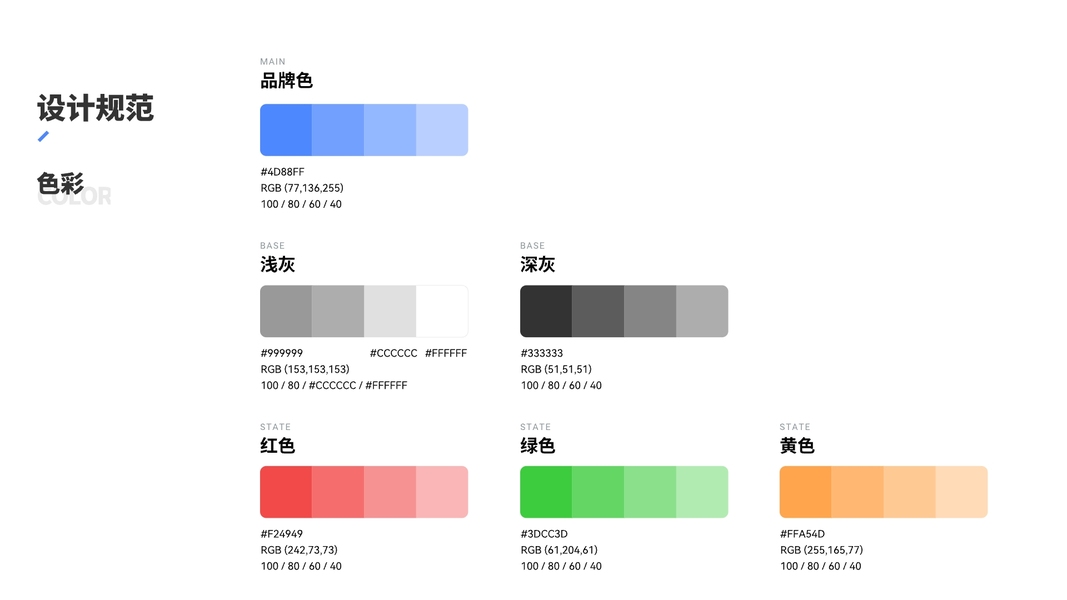Pick the darkest orange-yellow swatch

(x=805, y=492)
